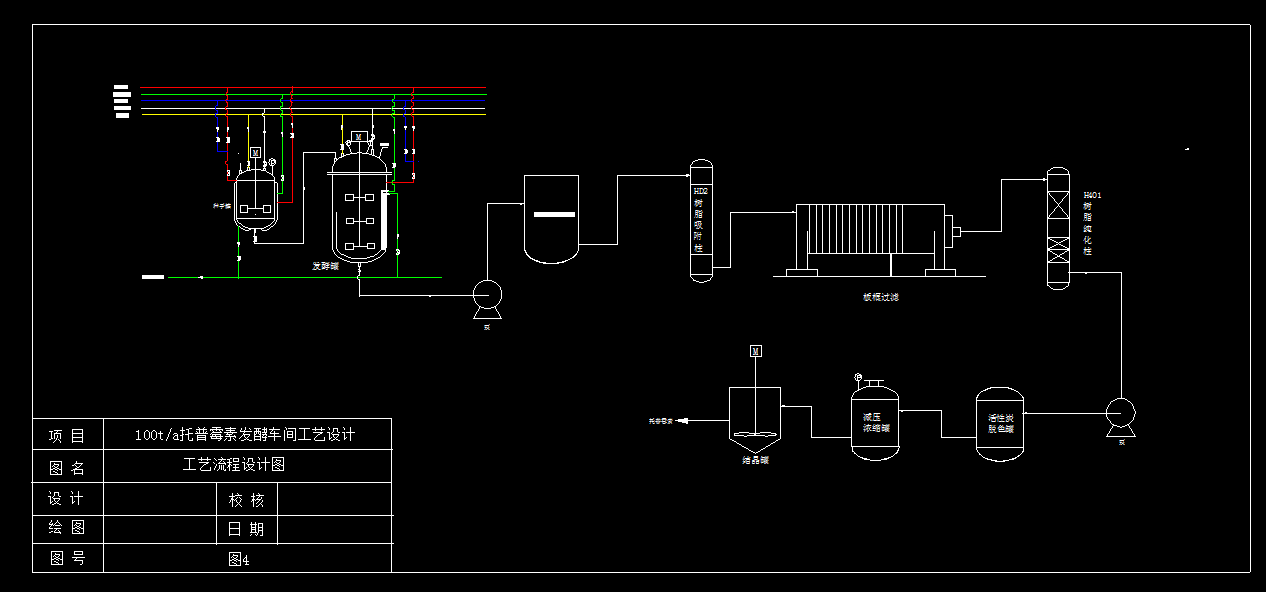
Task: Click the pressure gauge on the concentration tank
Action: click(857, 377)
